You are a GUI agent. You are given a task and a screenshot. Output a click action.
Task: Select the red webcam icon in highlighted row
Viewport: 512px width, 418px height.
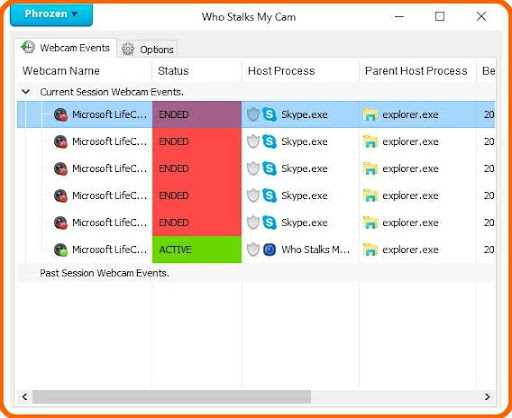click(61, 115)
